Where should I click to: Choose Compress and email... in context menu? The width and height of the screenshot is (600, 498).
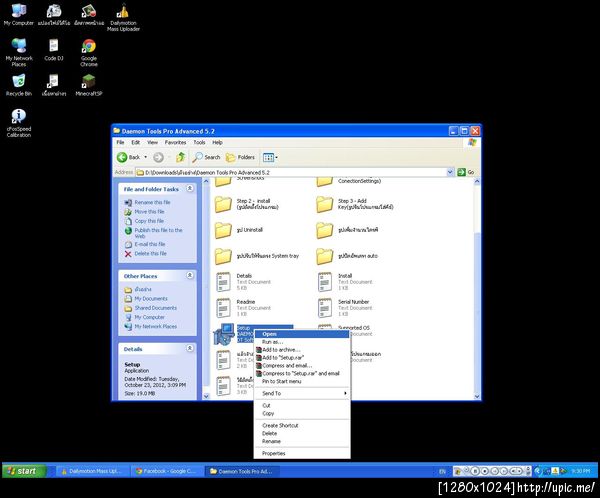(x=302, y=366)
